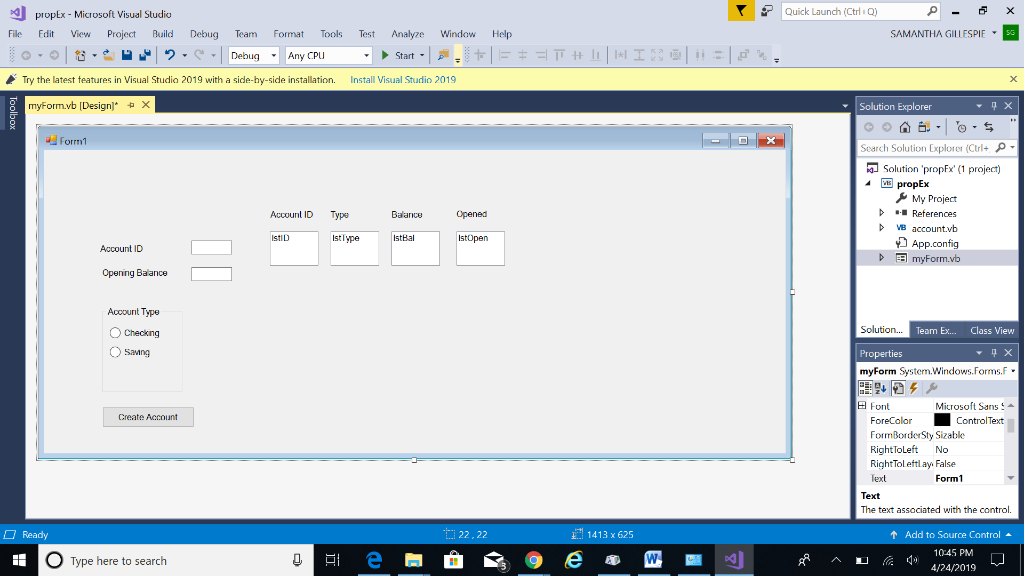Expand the account.vb node
Viewport: 1024px width, 576px height.
[882, 228]
